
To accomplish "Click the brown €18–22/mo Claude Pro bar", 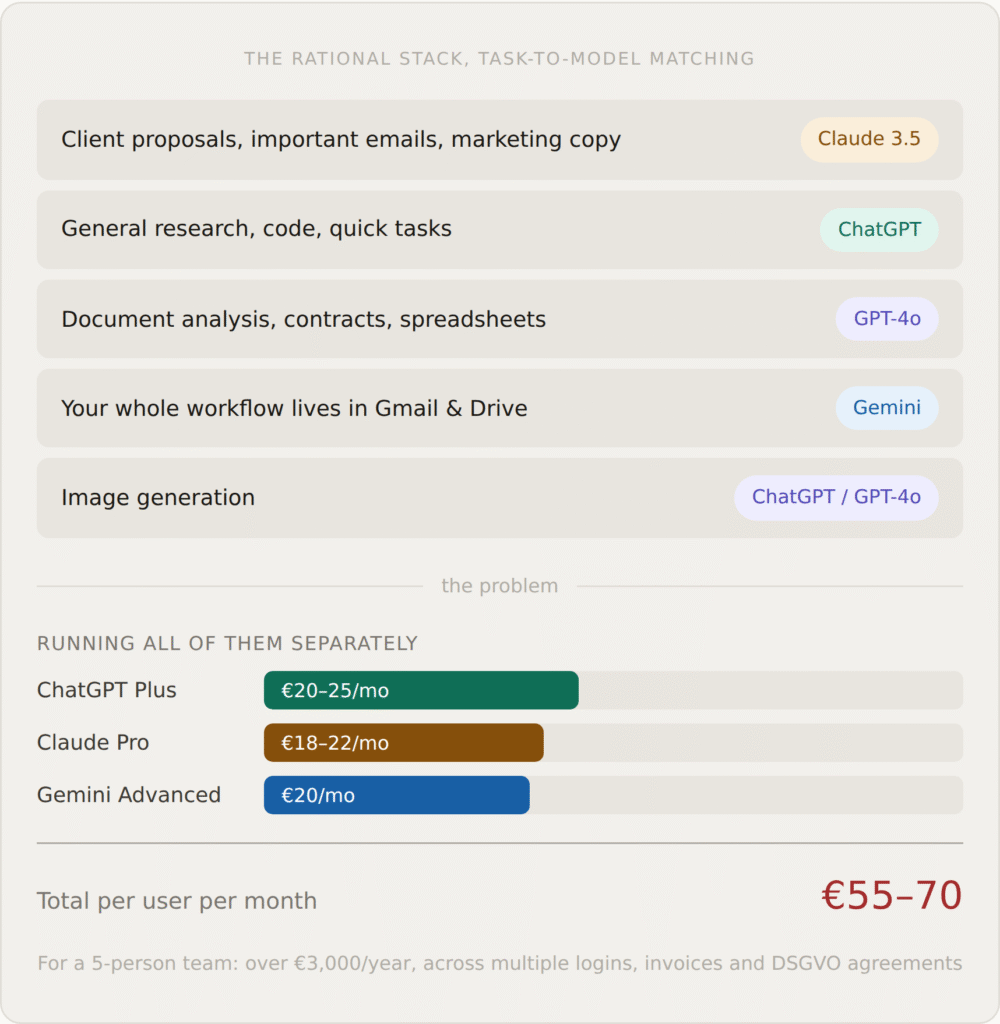I will tap(403, 743).
